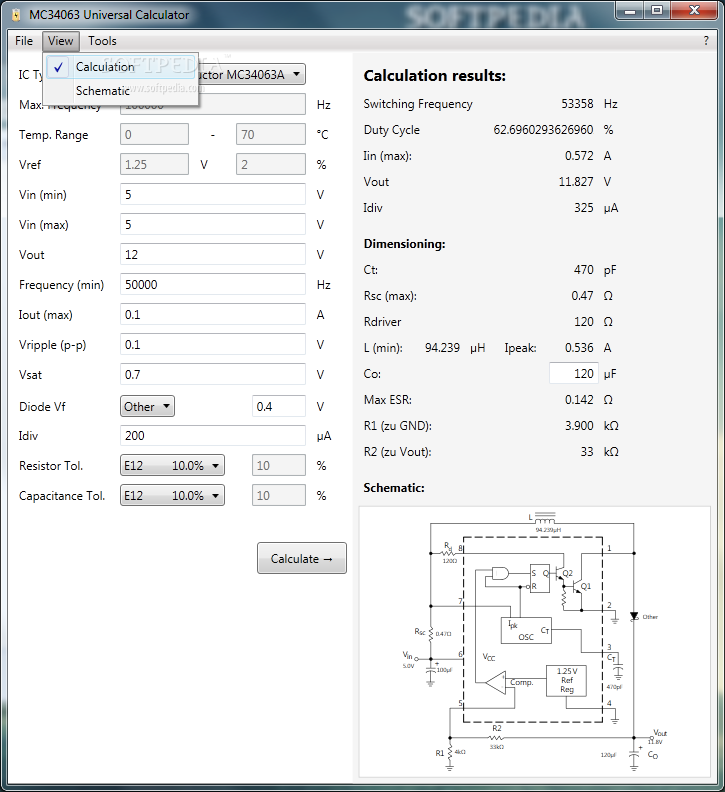Click the Temp. Range maximum 70 field
The image size is (725, 792).
tap(271, 134)
